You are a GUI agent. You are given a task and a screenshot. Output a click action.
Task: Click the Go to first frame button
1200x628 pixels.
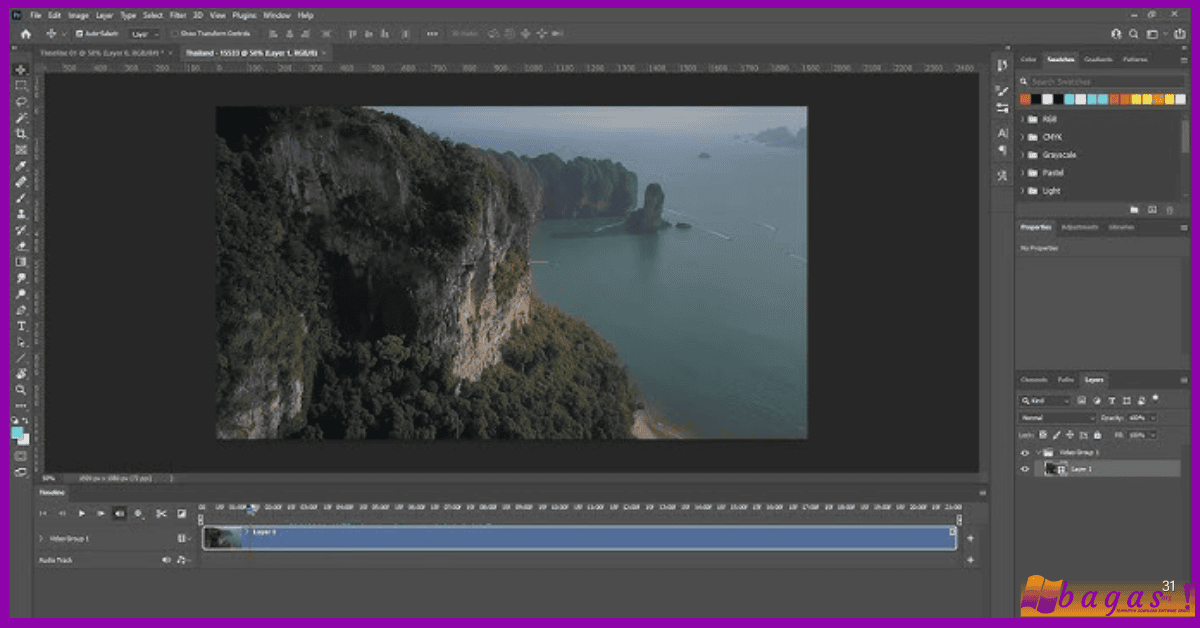point(42,513)
